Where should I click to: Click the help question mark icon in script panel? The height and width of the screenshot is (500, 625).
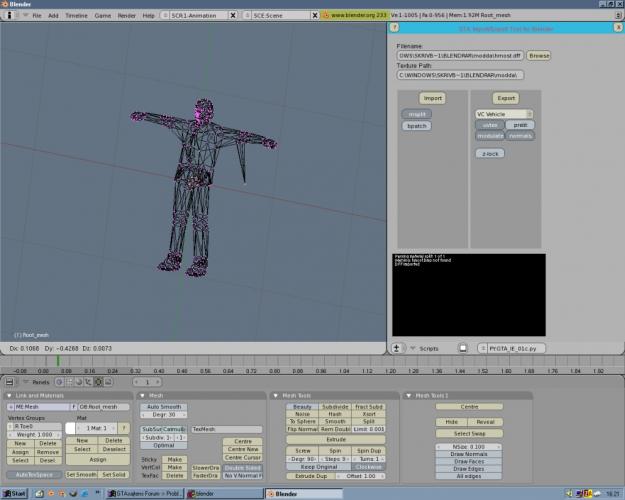(x=396, y=28)
